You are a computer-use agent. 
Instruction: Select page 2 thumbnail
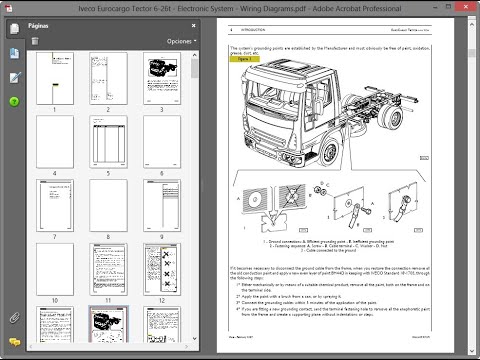(x=108, y=78)
